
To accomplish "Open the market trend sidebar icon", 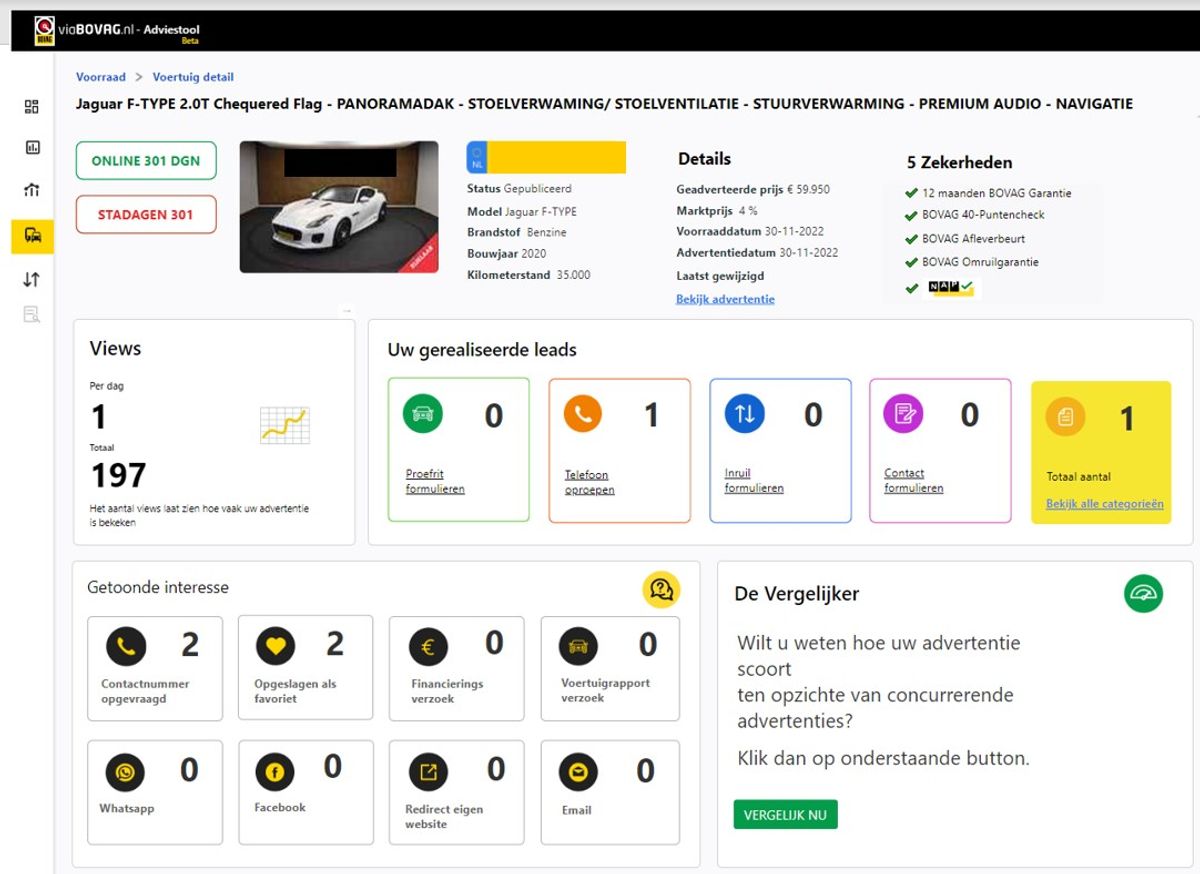I will (x=32, y=190).
